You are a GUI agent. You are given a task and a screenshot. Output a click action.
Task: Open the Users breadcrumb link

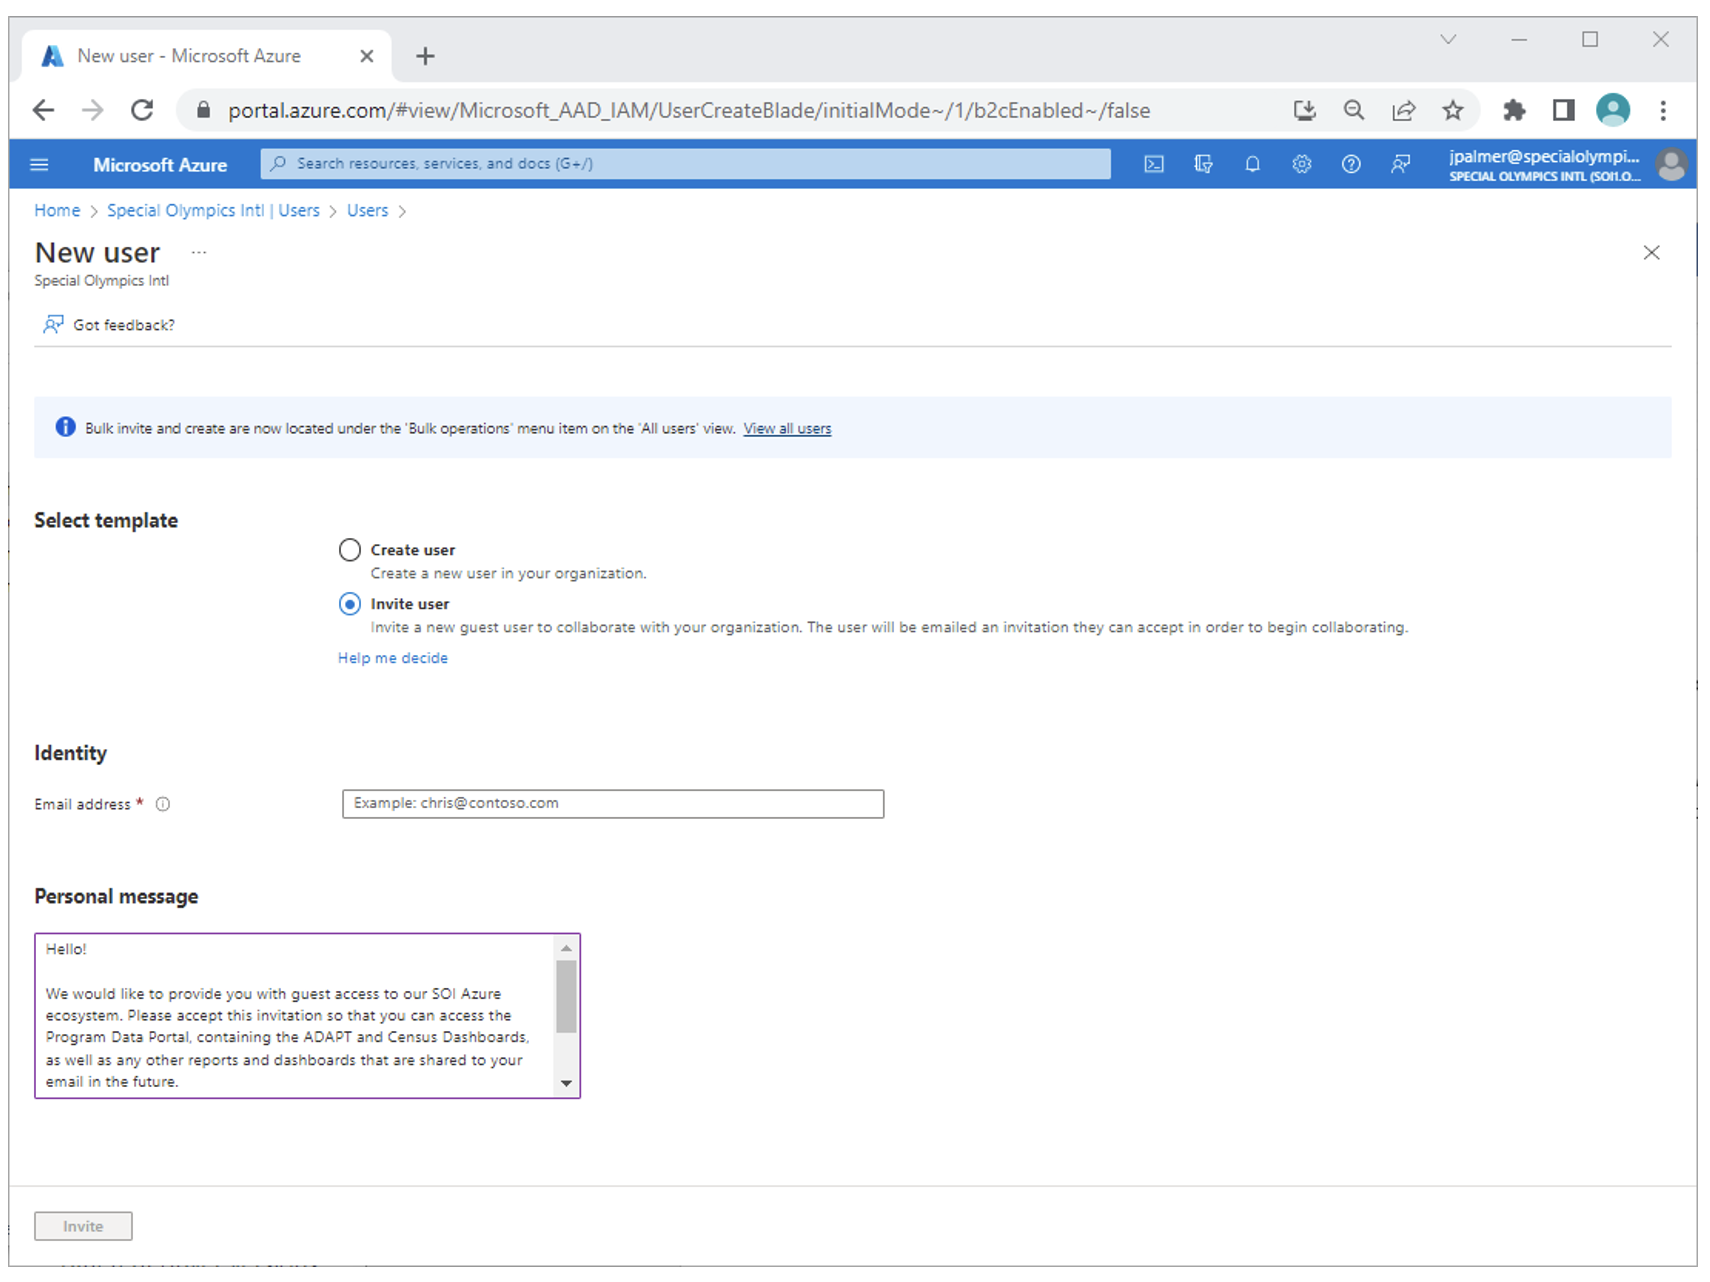pyautogui.click(x=367, y=211)
